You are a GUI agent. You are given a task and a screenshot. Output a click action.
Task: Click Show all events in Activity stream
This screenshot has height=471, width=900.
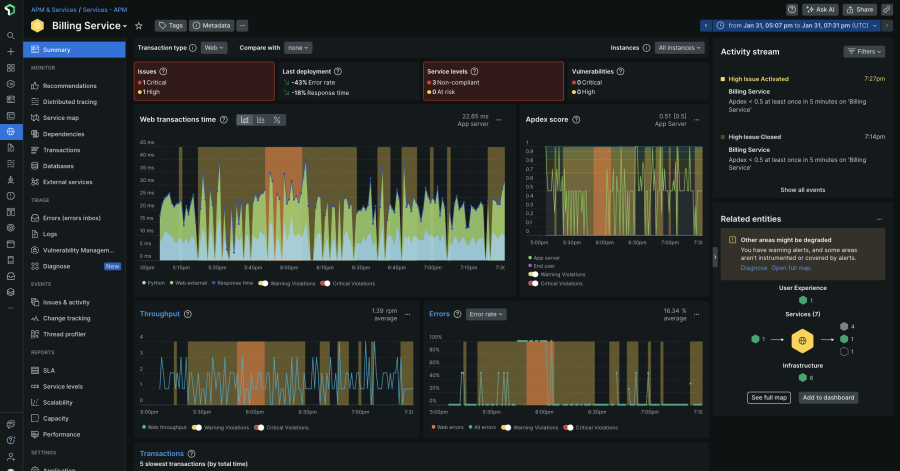tap(802, 189)
